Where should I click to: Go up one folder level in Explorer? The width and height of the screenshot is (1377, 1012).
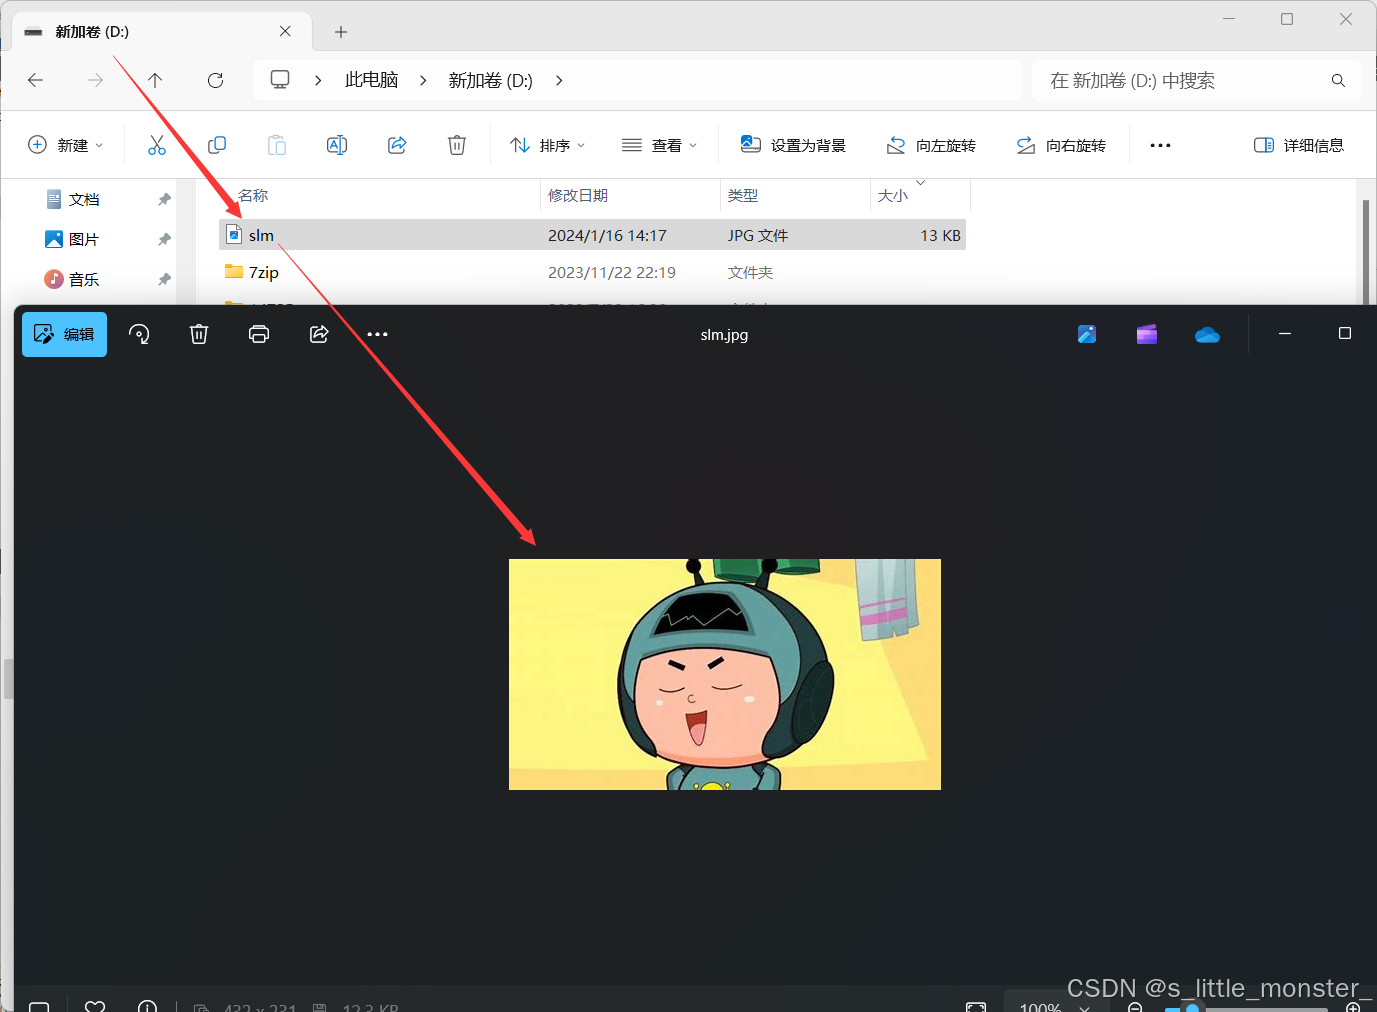155,80
